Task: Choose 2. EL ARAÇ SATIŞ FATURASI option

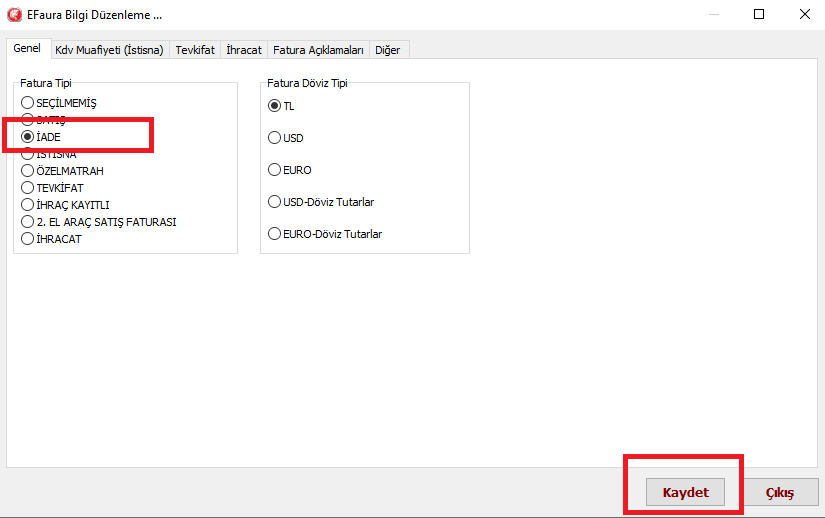Action: coord(28,222)
